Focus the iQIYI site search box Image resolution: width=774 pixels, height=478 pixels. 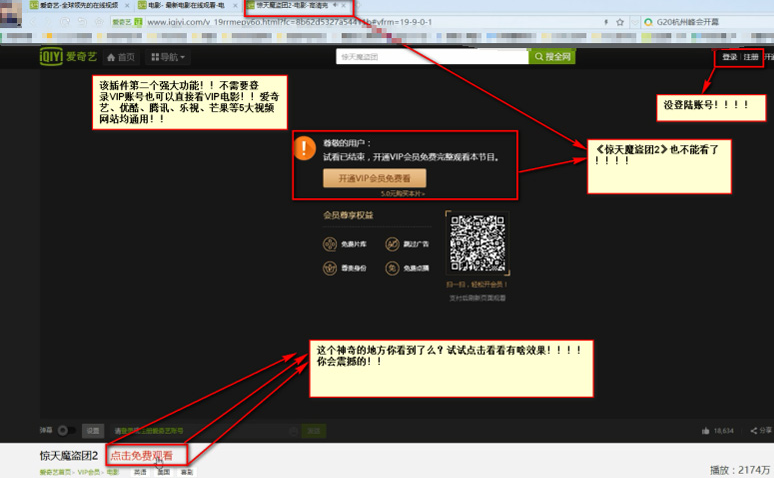432,57
